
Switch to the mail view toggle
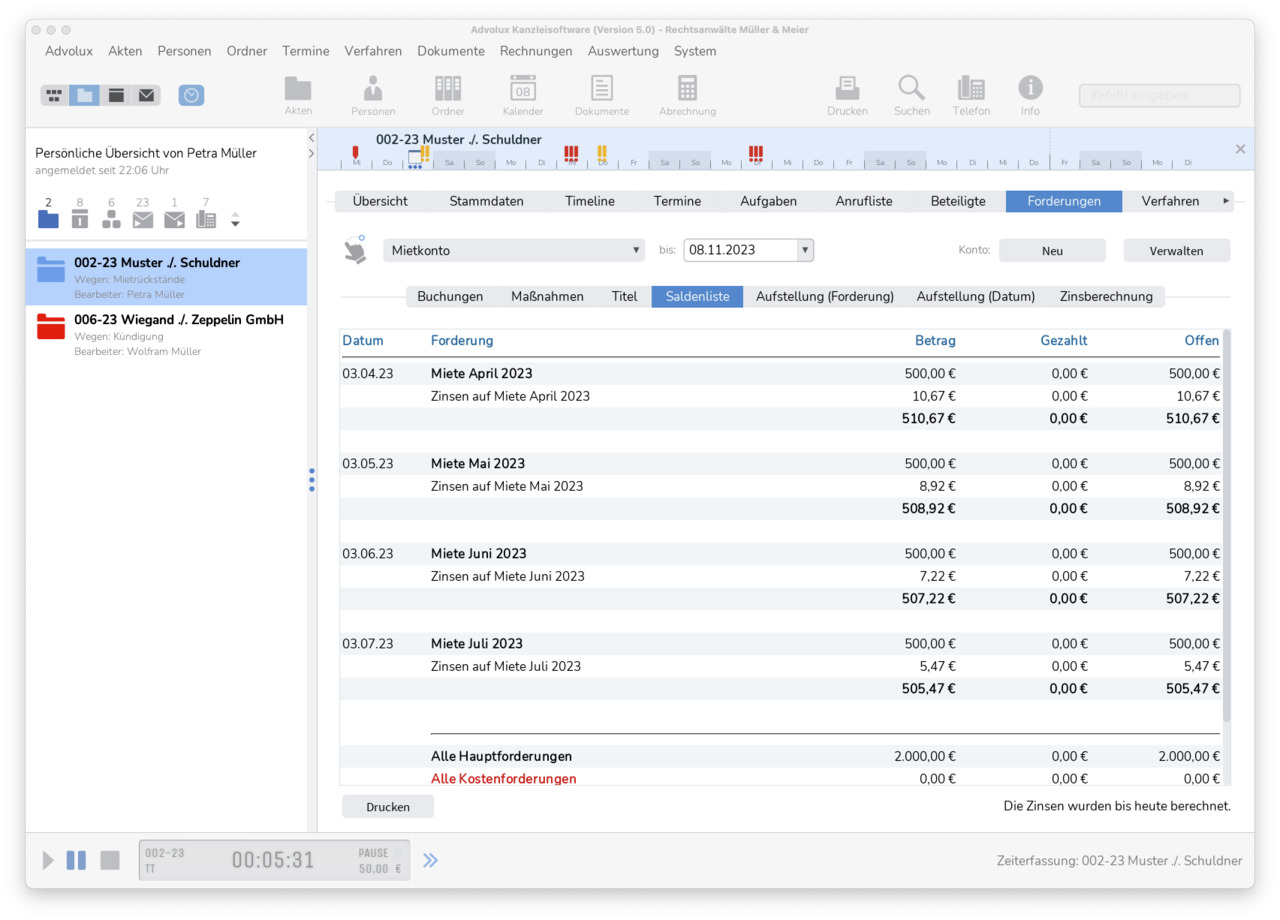pyautogui.click(x=147, y=95)
